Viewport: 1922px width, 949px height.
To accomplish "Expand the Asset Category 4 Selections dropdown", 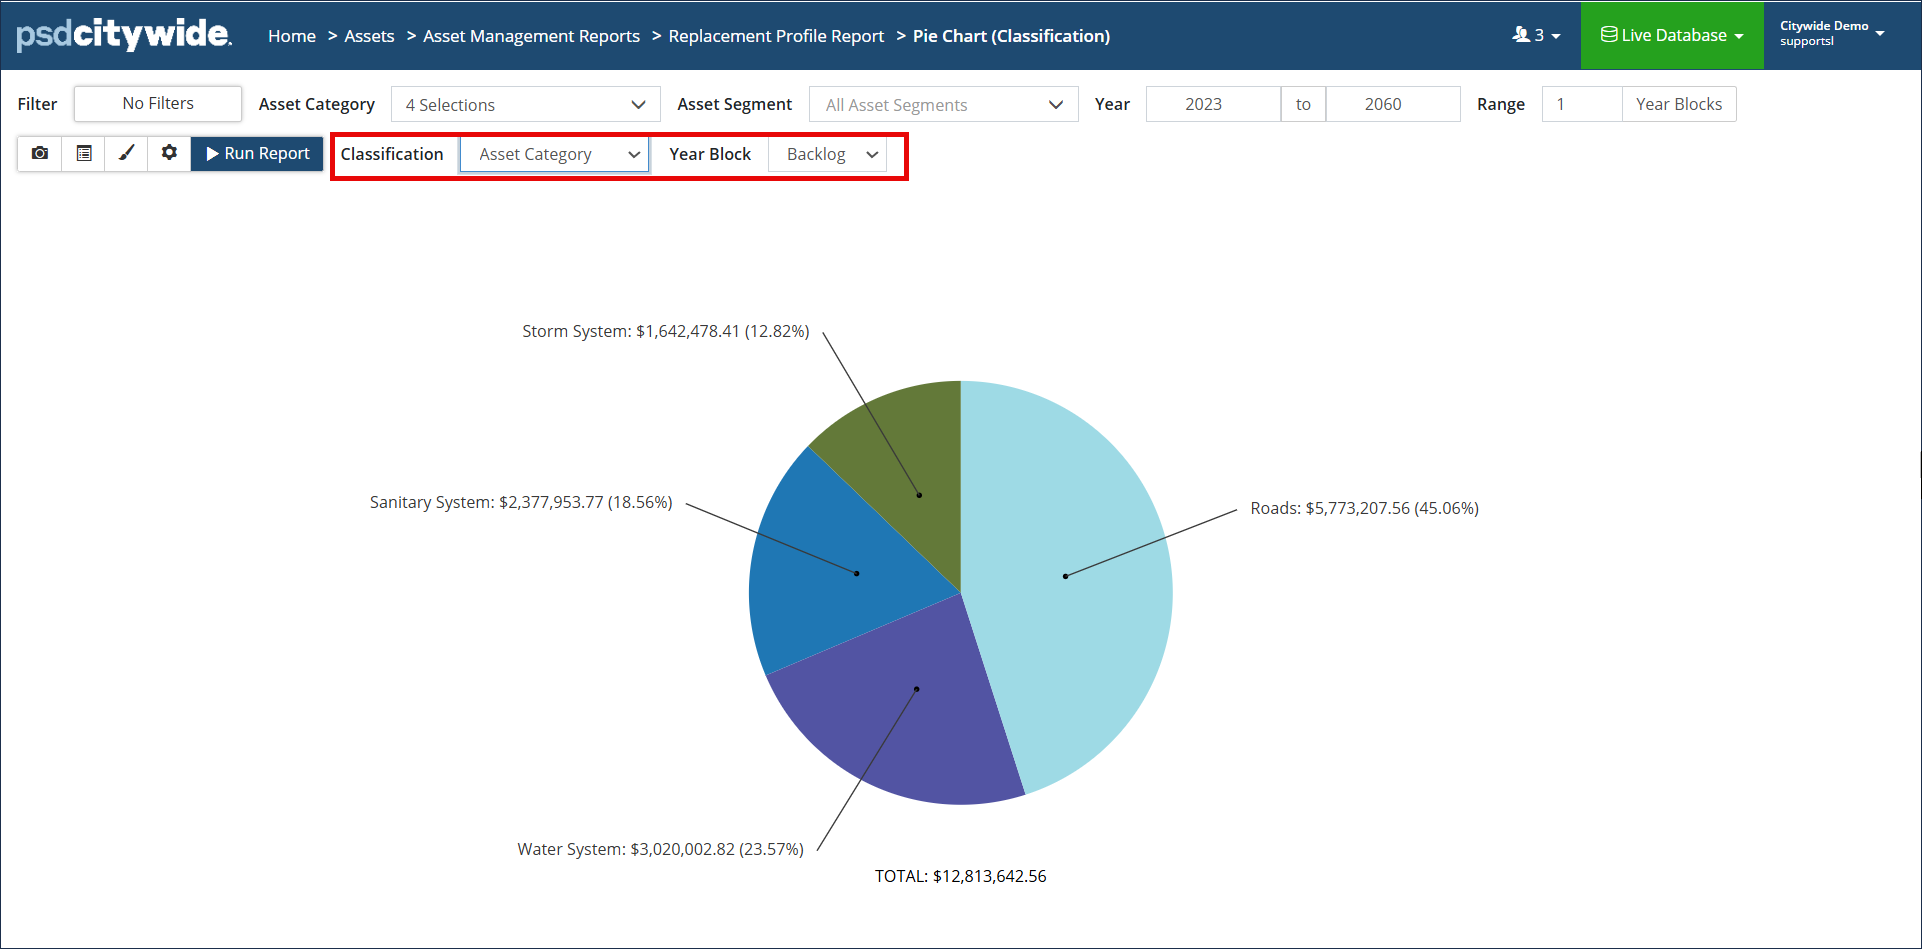I will (x=525, y=105).
